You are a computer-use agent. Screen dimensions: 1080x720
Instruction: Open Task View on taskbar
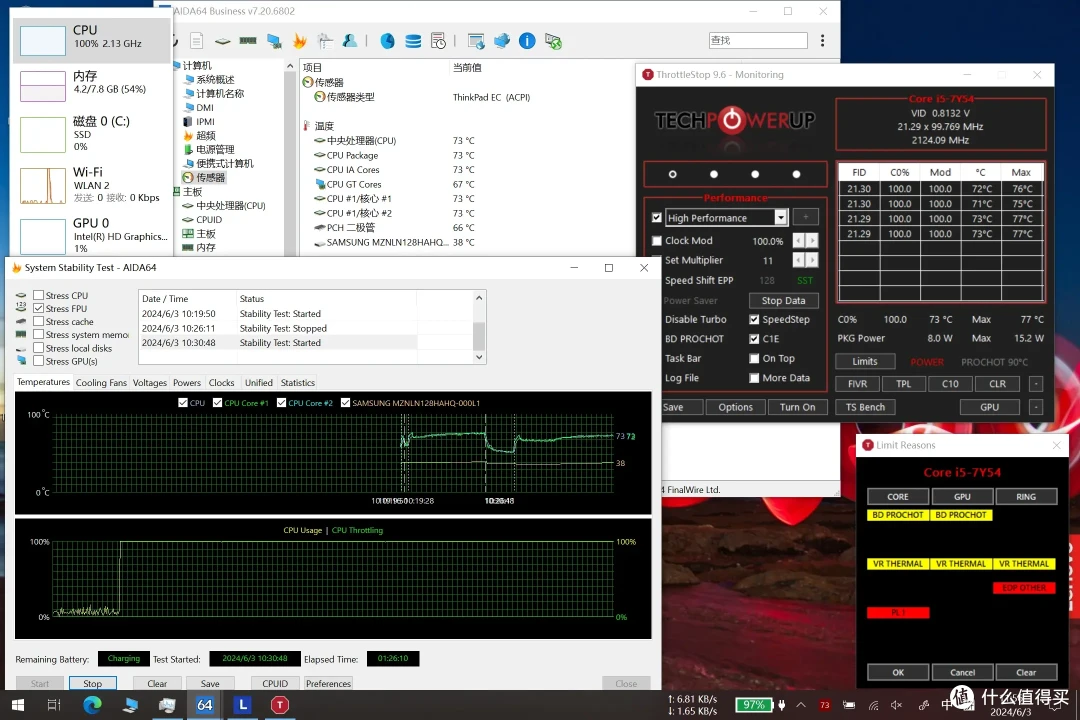[x=54, y=705]
